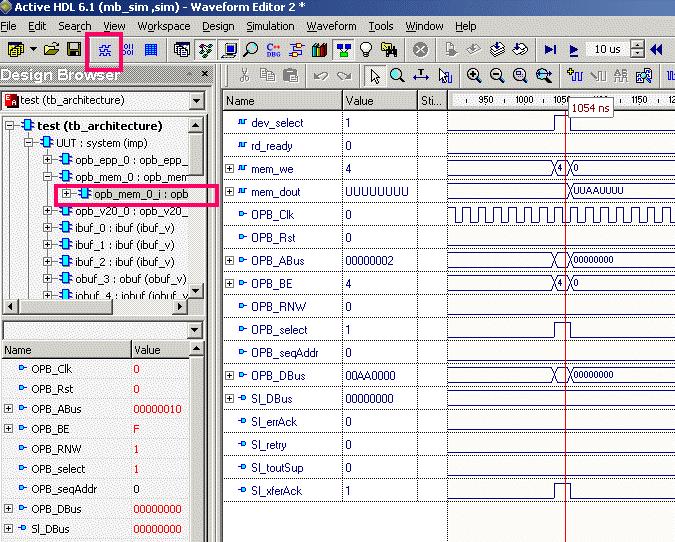The width and height of the screenshot is (675, 542).
Task: Decrease run time with the down stepper
Action: coord(637,54)
